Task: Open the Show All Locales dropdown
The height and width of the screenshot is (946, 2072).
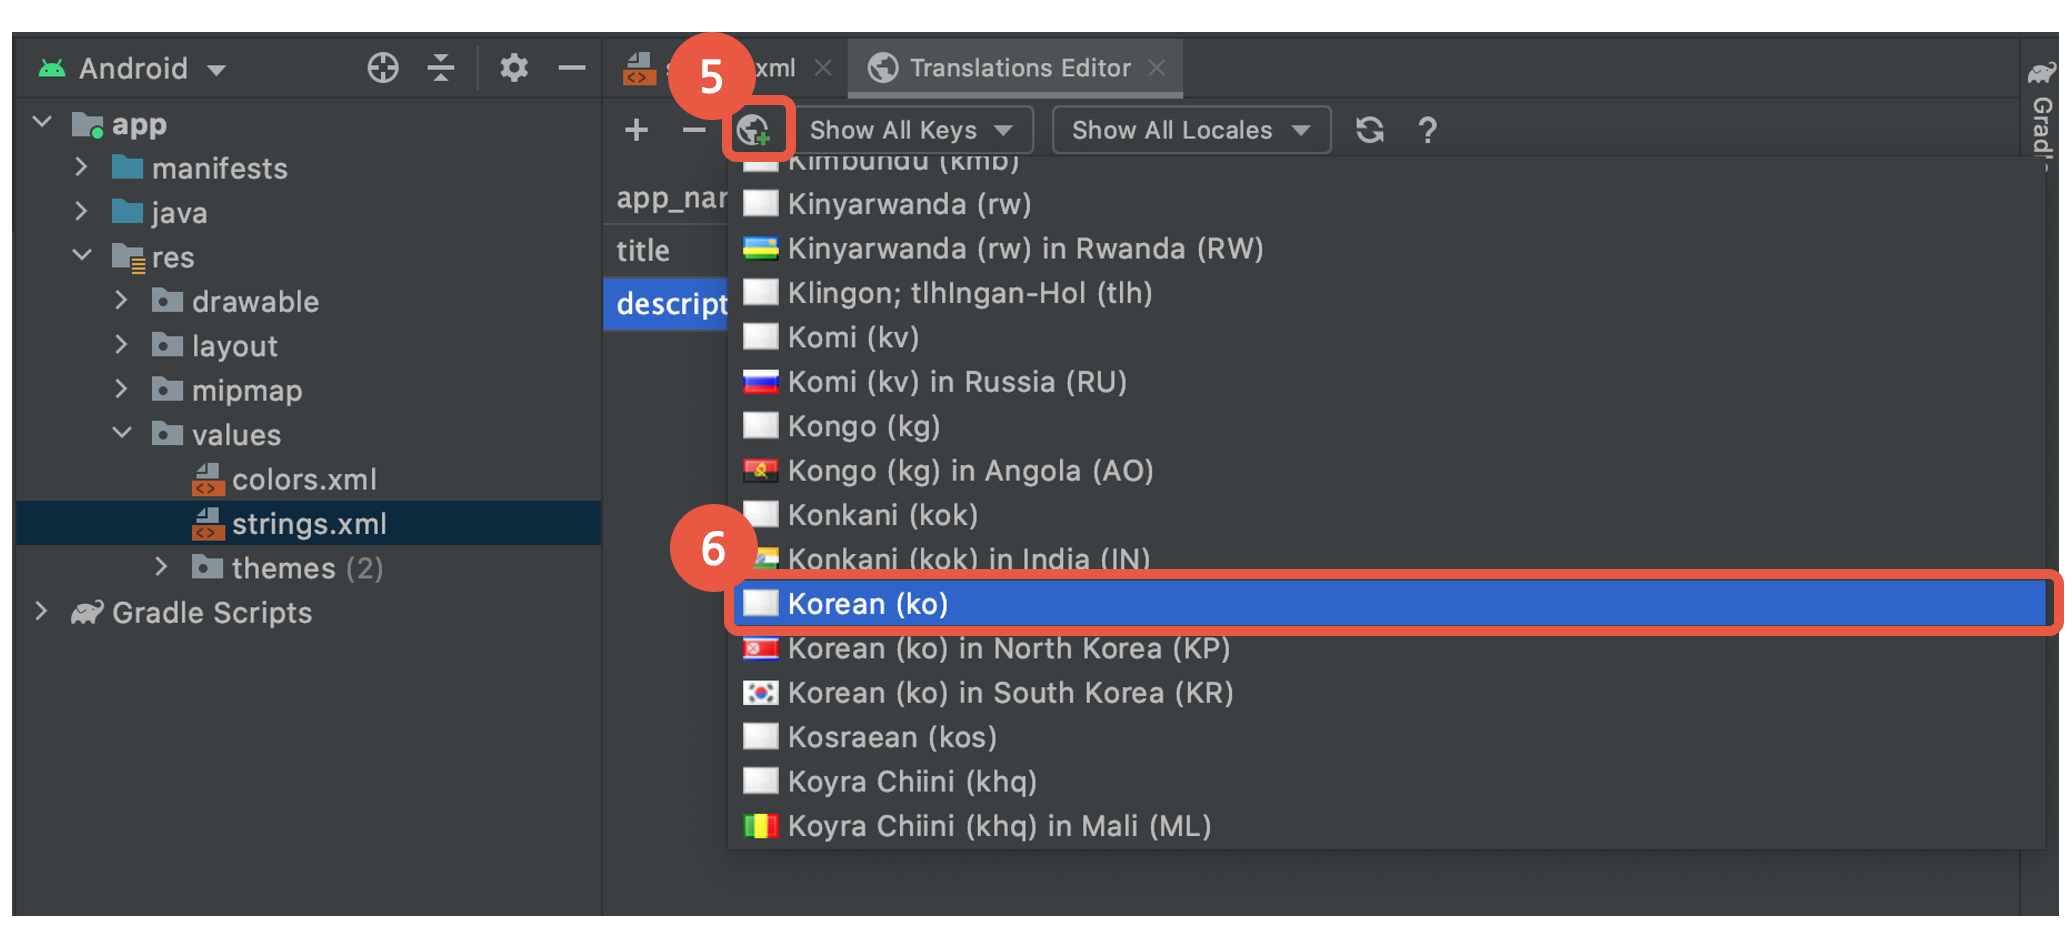Action: (1191, 130)
